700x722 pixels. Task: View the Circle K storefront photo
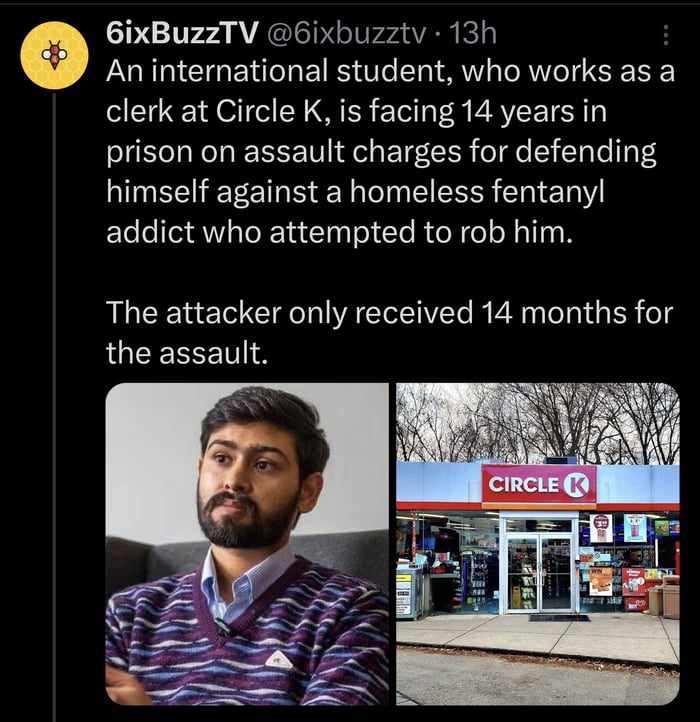point(537,544)
